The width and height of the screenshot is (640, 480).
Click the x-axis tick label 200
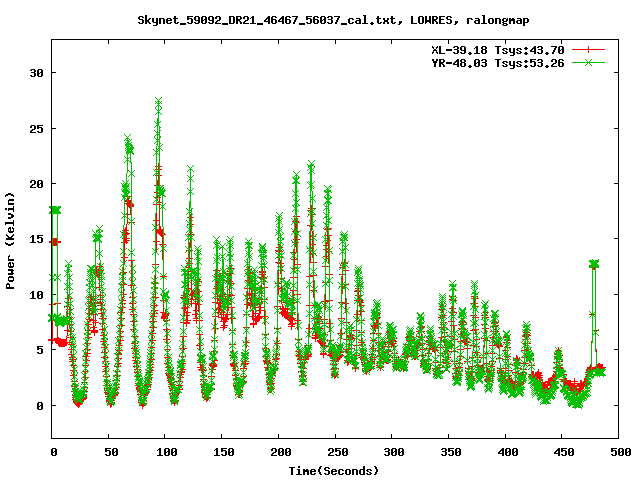pos(280,452)
